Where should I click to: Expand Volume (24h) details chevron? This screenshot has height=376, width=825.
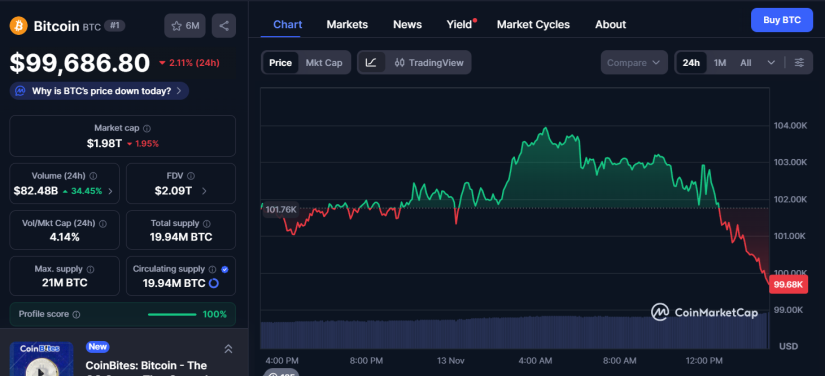coord(110,191)
